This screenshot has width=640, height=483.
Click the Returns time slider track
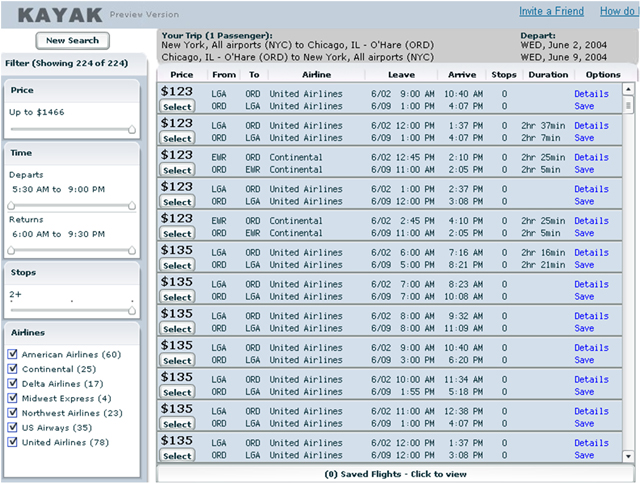72,250
